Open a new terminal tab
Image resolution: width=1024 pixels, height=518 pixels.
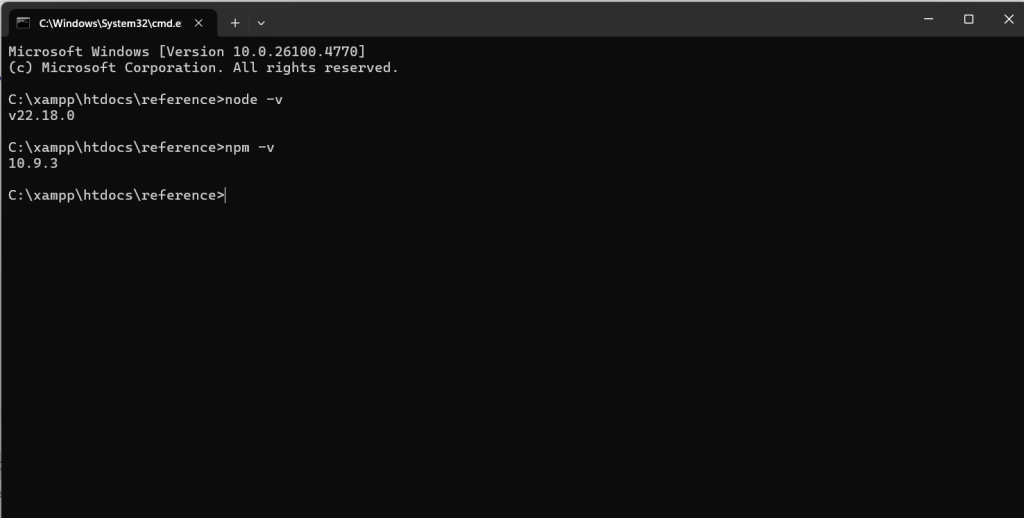pos(235,23)
